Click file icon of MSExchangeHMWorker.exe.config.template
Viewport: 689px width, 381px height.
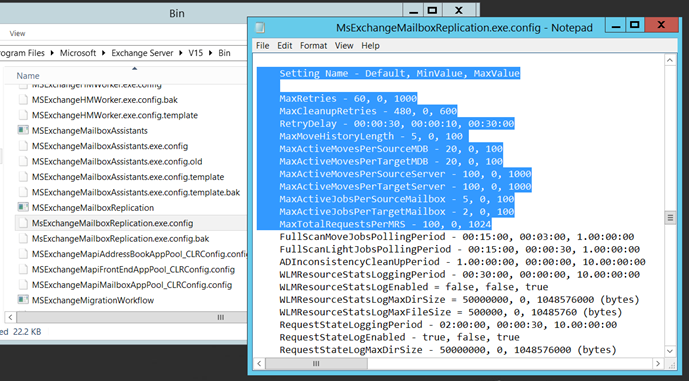(23, 115)
